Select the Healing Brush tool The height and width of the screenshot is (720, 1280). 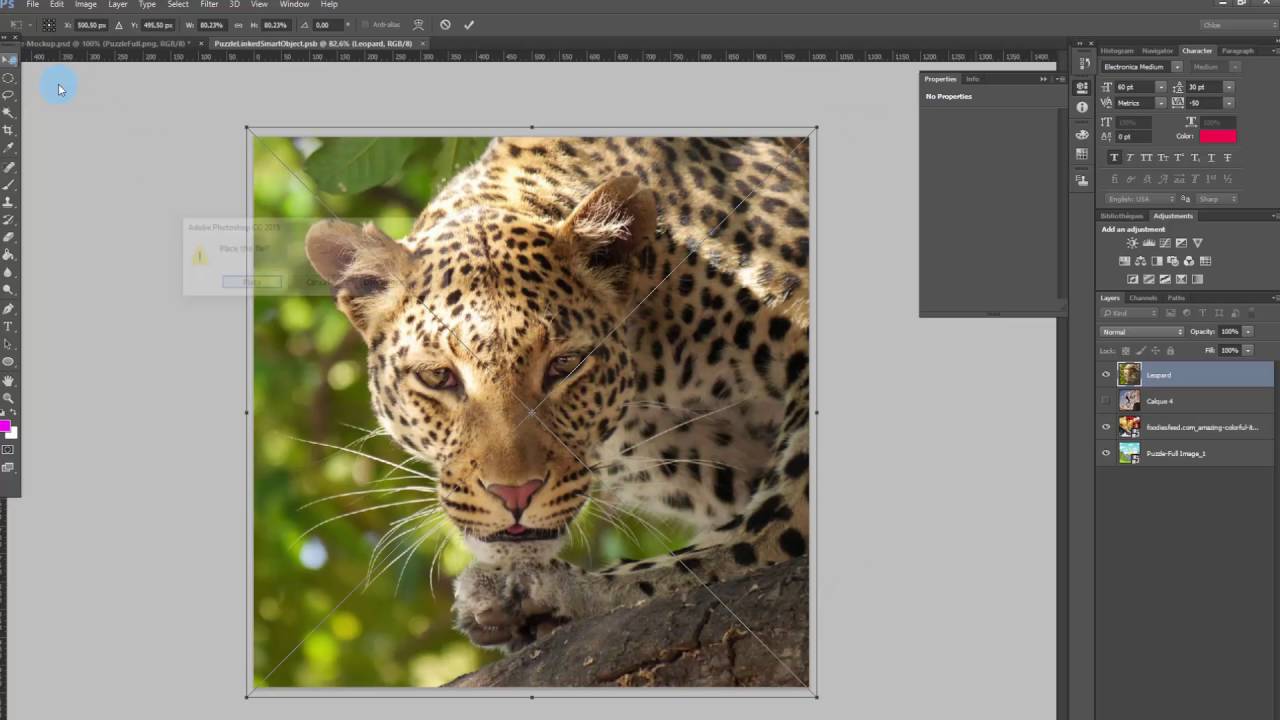point(8,167)
